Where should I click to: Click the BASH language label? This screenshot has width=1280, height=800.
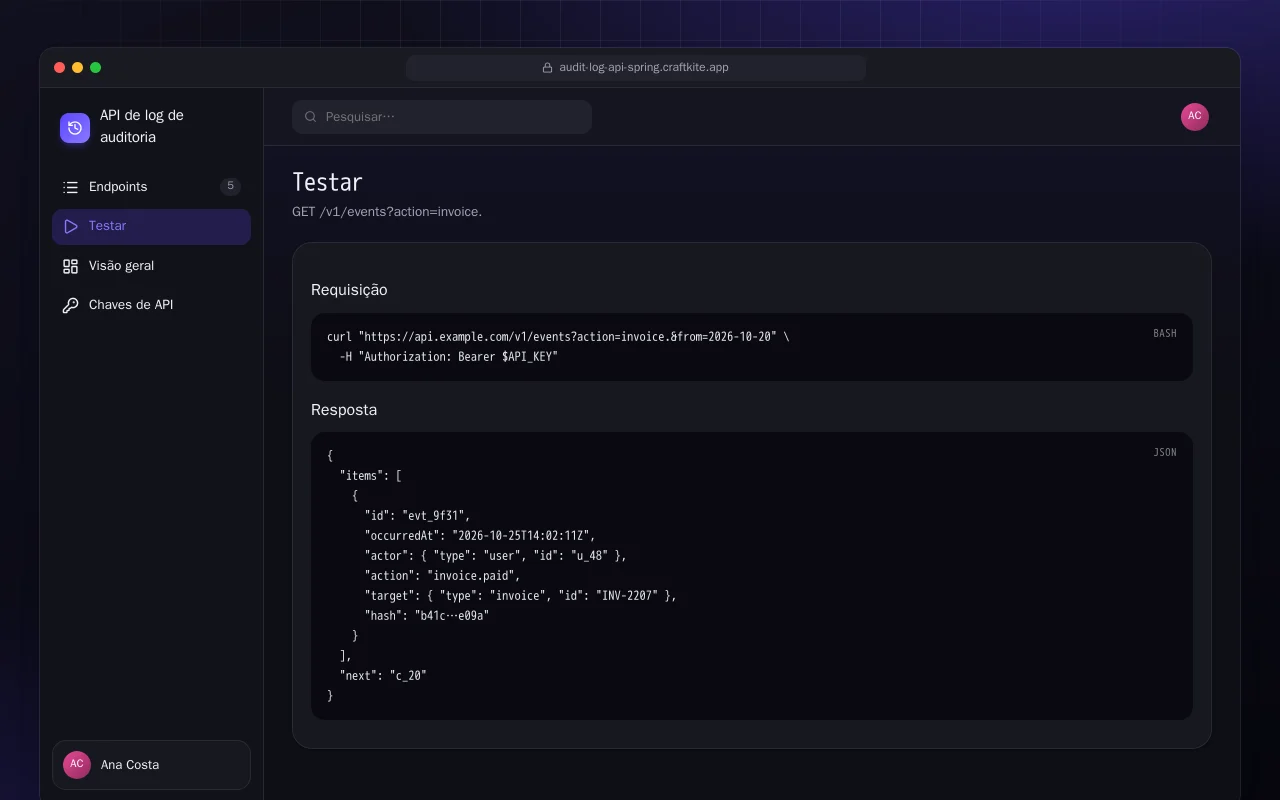(1165, 334)
